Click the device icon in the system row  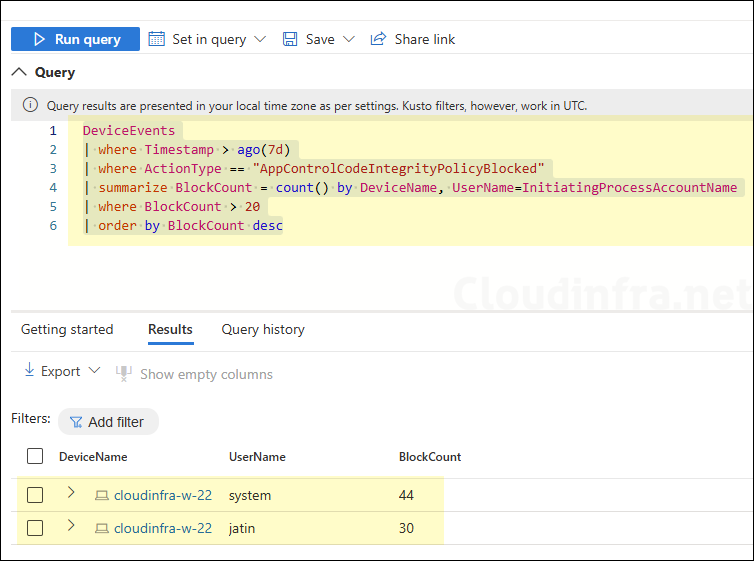pyautogui.click(x=101, y=495)
